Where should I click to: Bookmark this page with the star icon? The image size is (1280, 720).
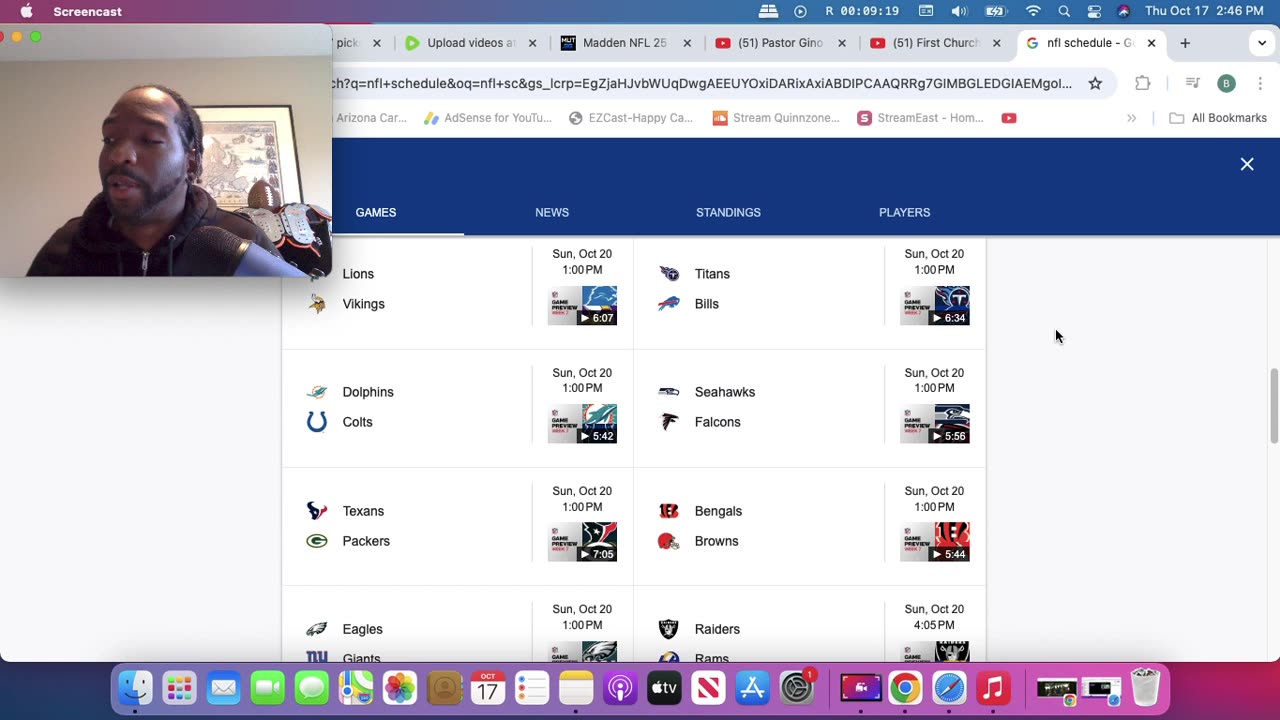(1095, 83)
